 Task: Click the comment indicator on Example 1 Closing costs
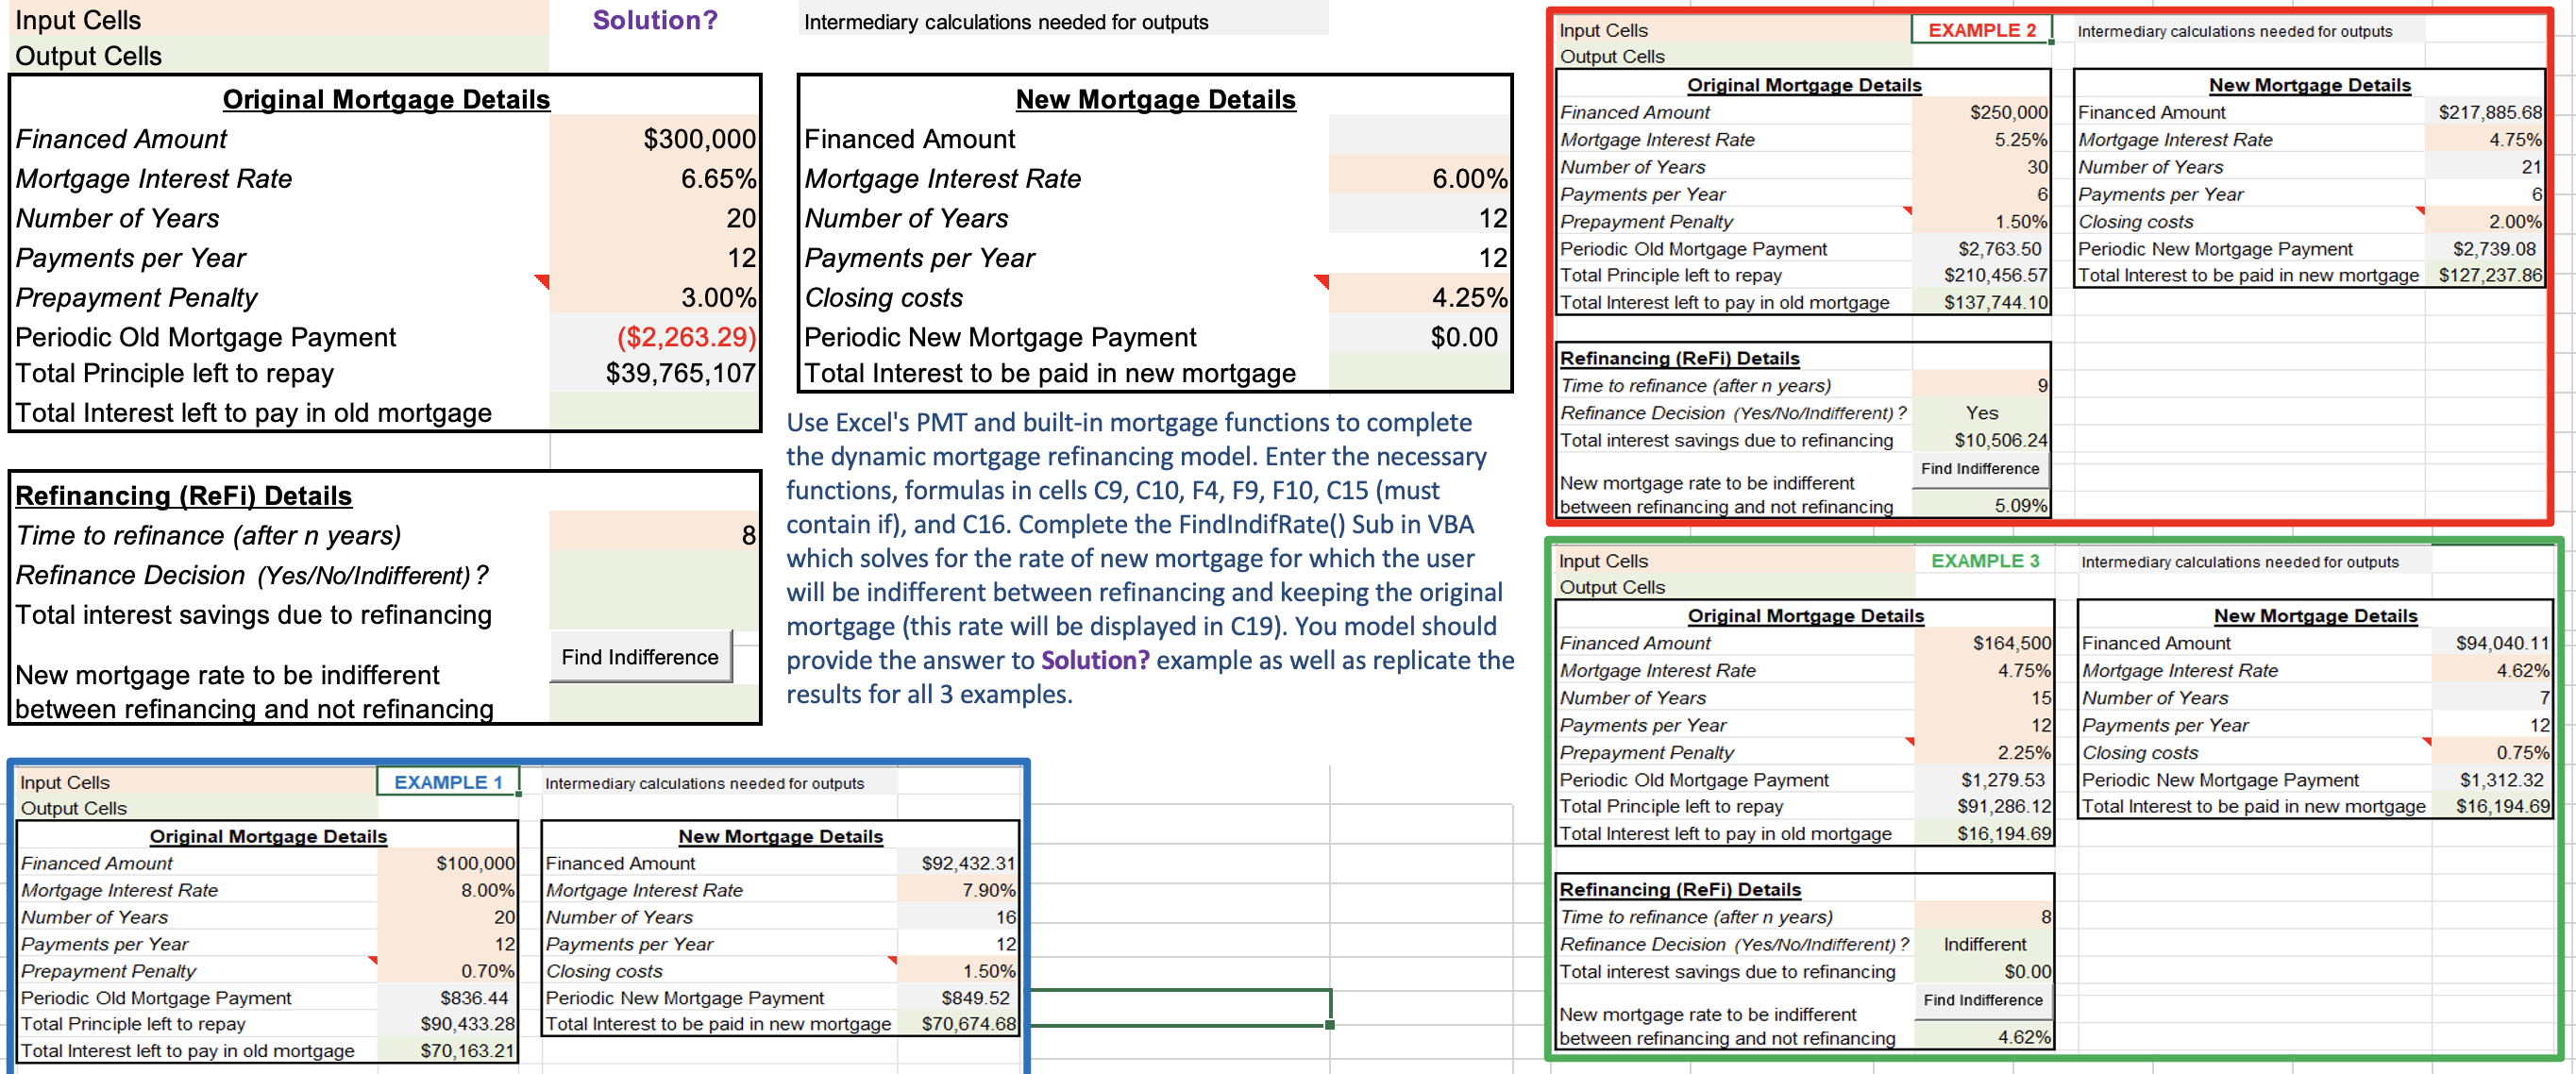(893, 960)
